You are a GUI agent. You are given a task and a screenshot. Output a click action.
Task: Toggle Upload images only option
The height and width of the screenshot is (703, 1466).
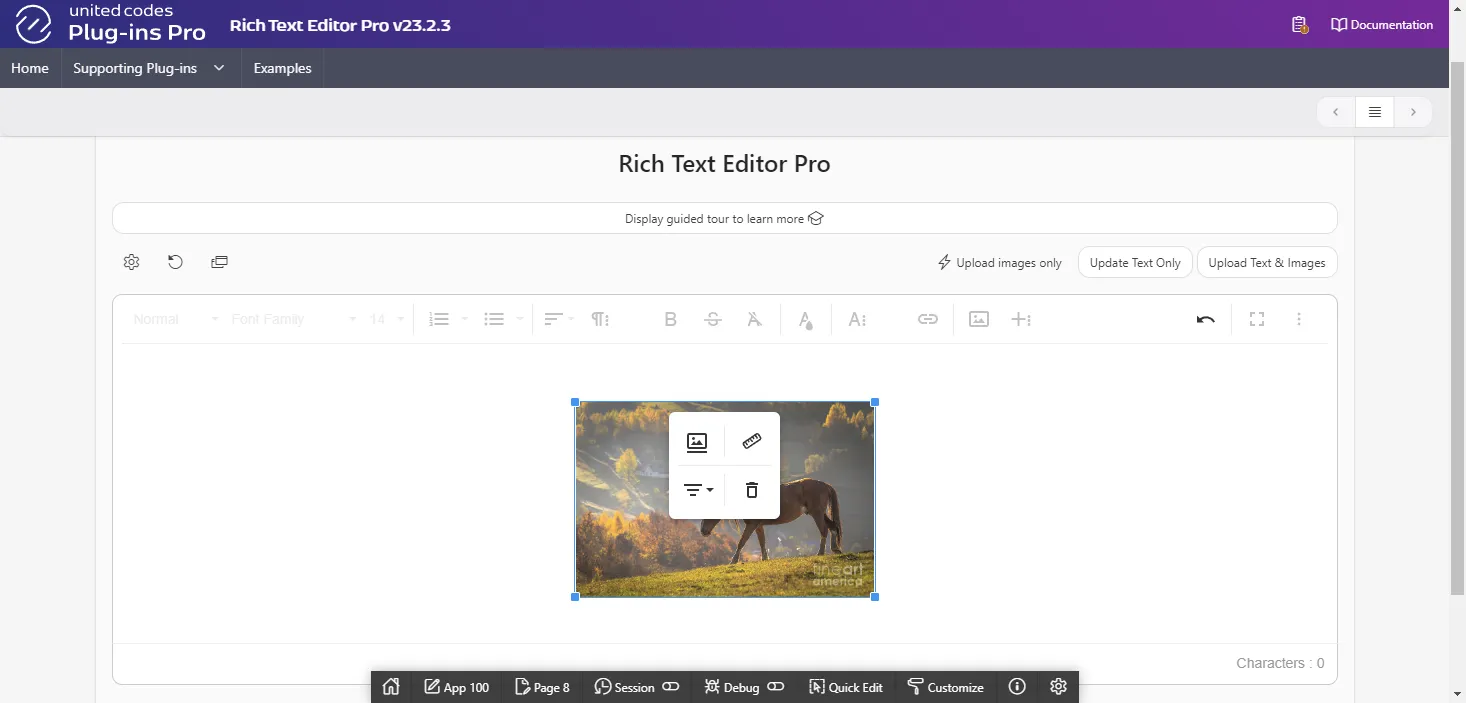pos(999,263)
